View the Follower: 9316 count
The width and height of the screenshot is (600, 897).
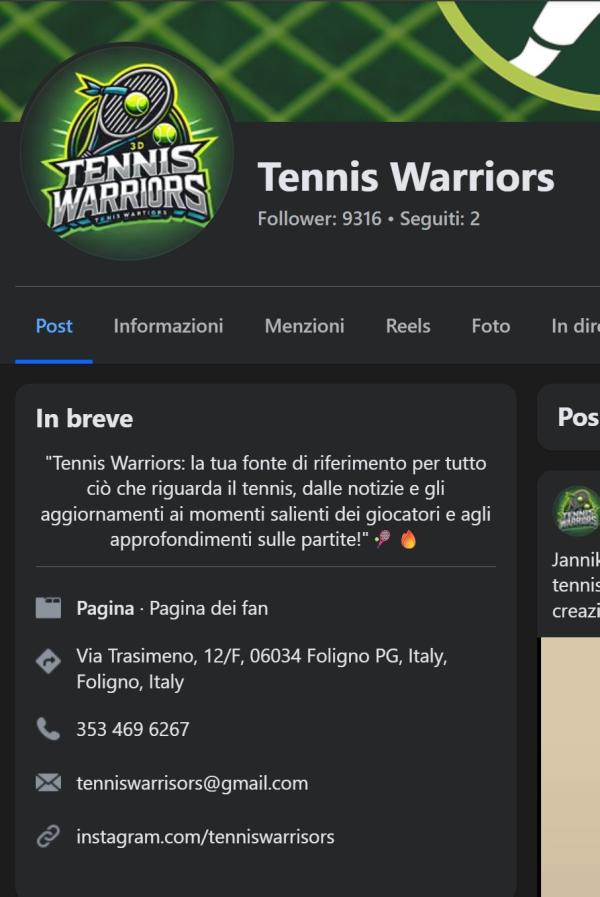[x=319, y=219]
